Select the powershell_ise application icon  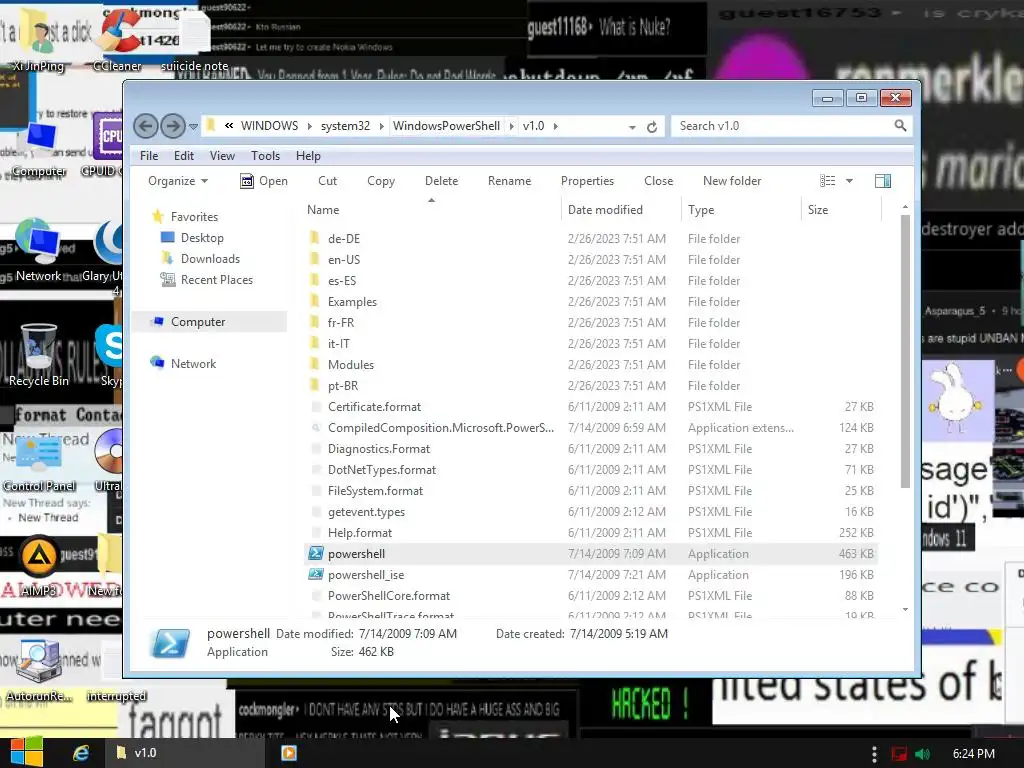pos(316,575)
